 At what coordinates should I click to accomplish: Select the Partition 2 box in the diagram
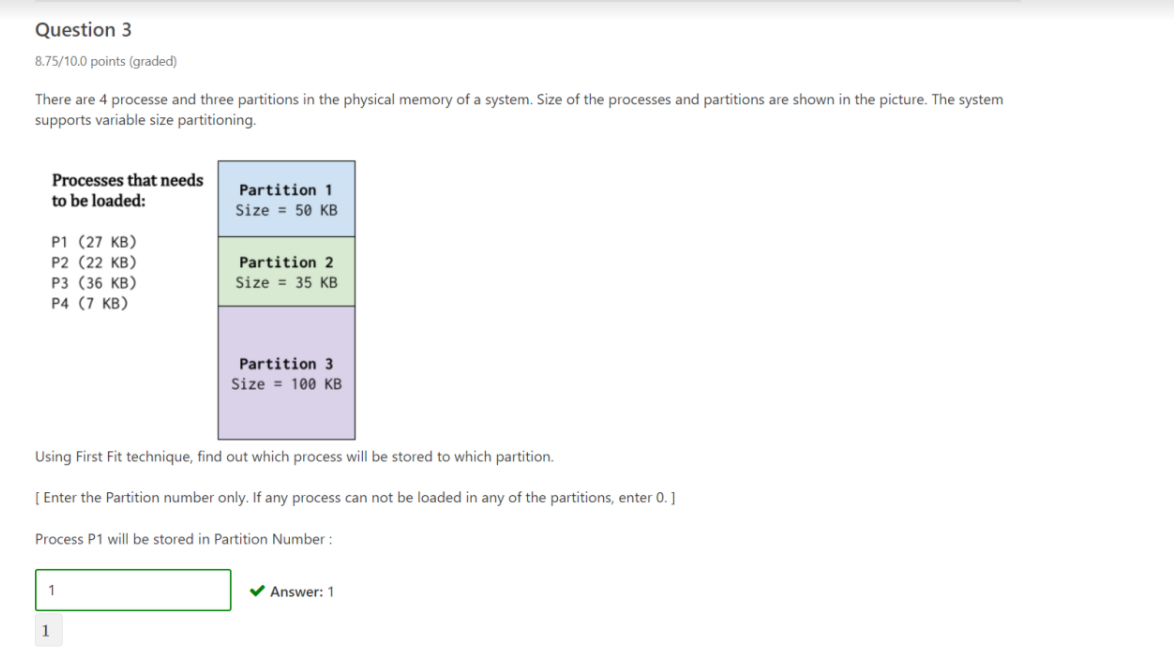coord(286,271)
